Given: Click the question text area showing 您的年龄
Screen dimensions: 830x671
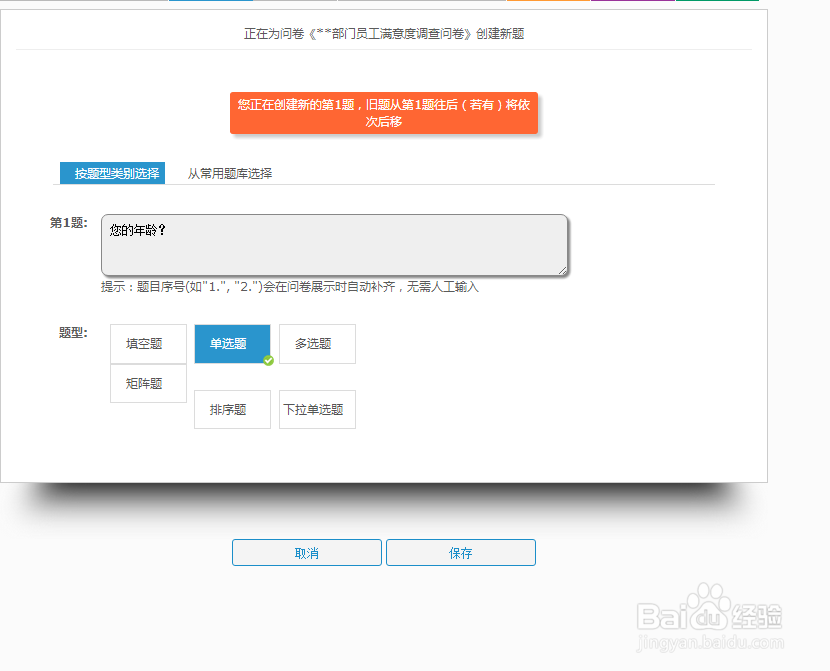Looking at the screenshot, I should click(x=333, y=244).
